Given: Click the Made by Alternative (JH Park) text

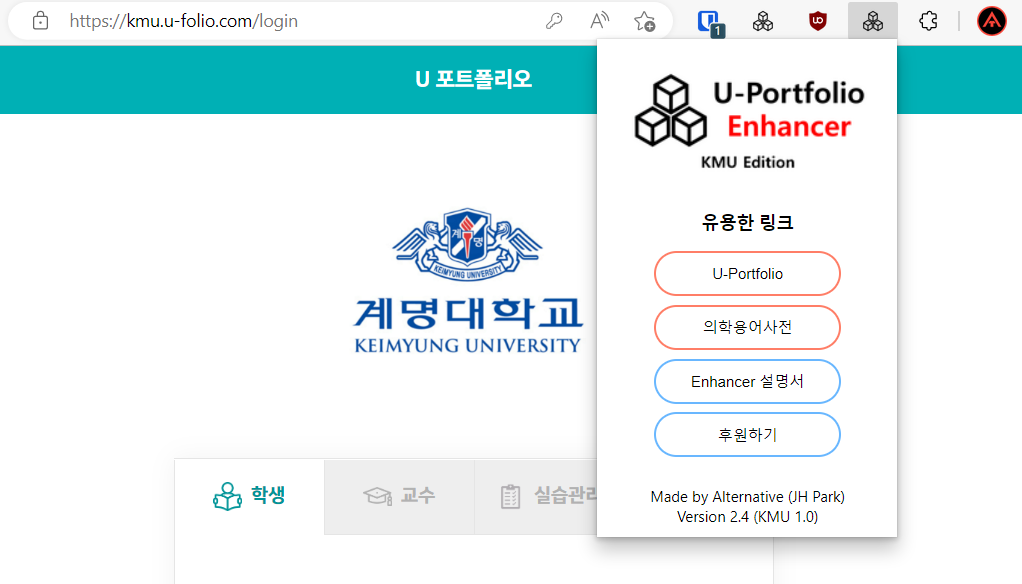Looking at the screenshot, I should (748, 497).
